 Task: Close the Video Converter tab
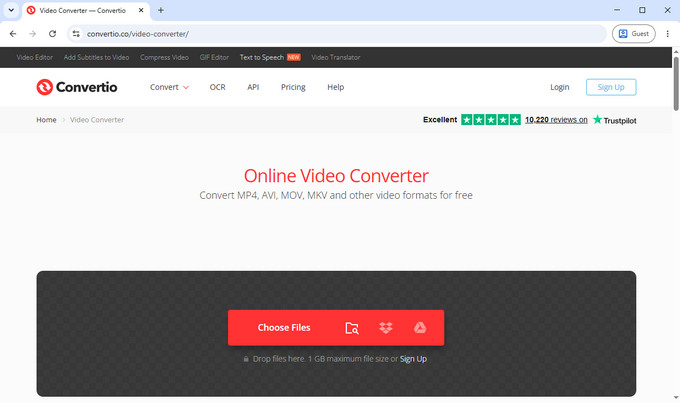tap(141, 10)
